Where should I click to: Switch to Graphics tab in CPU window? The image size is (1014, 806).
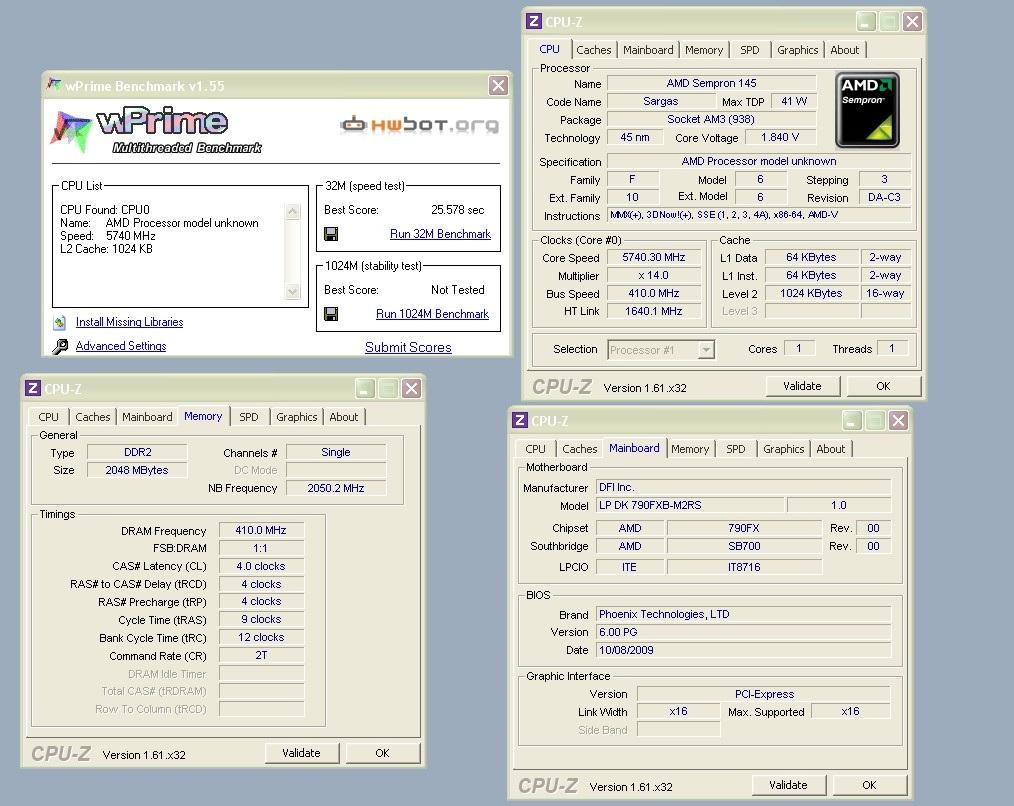797,50
